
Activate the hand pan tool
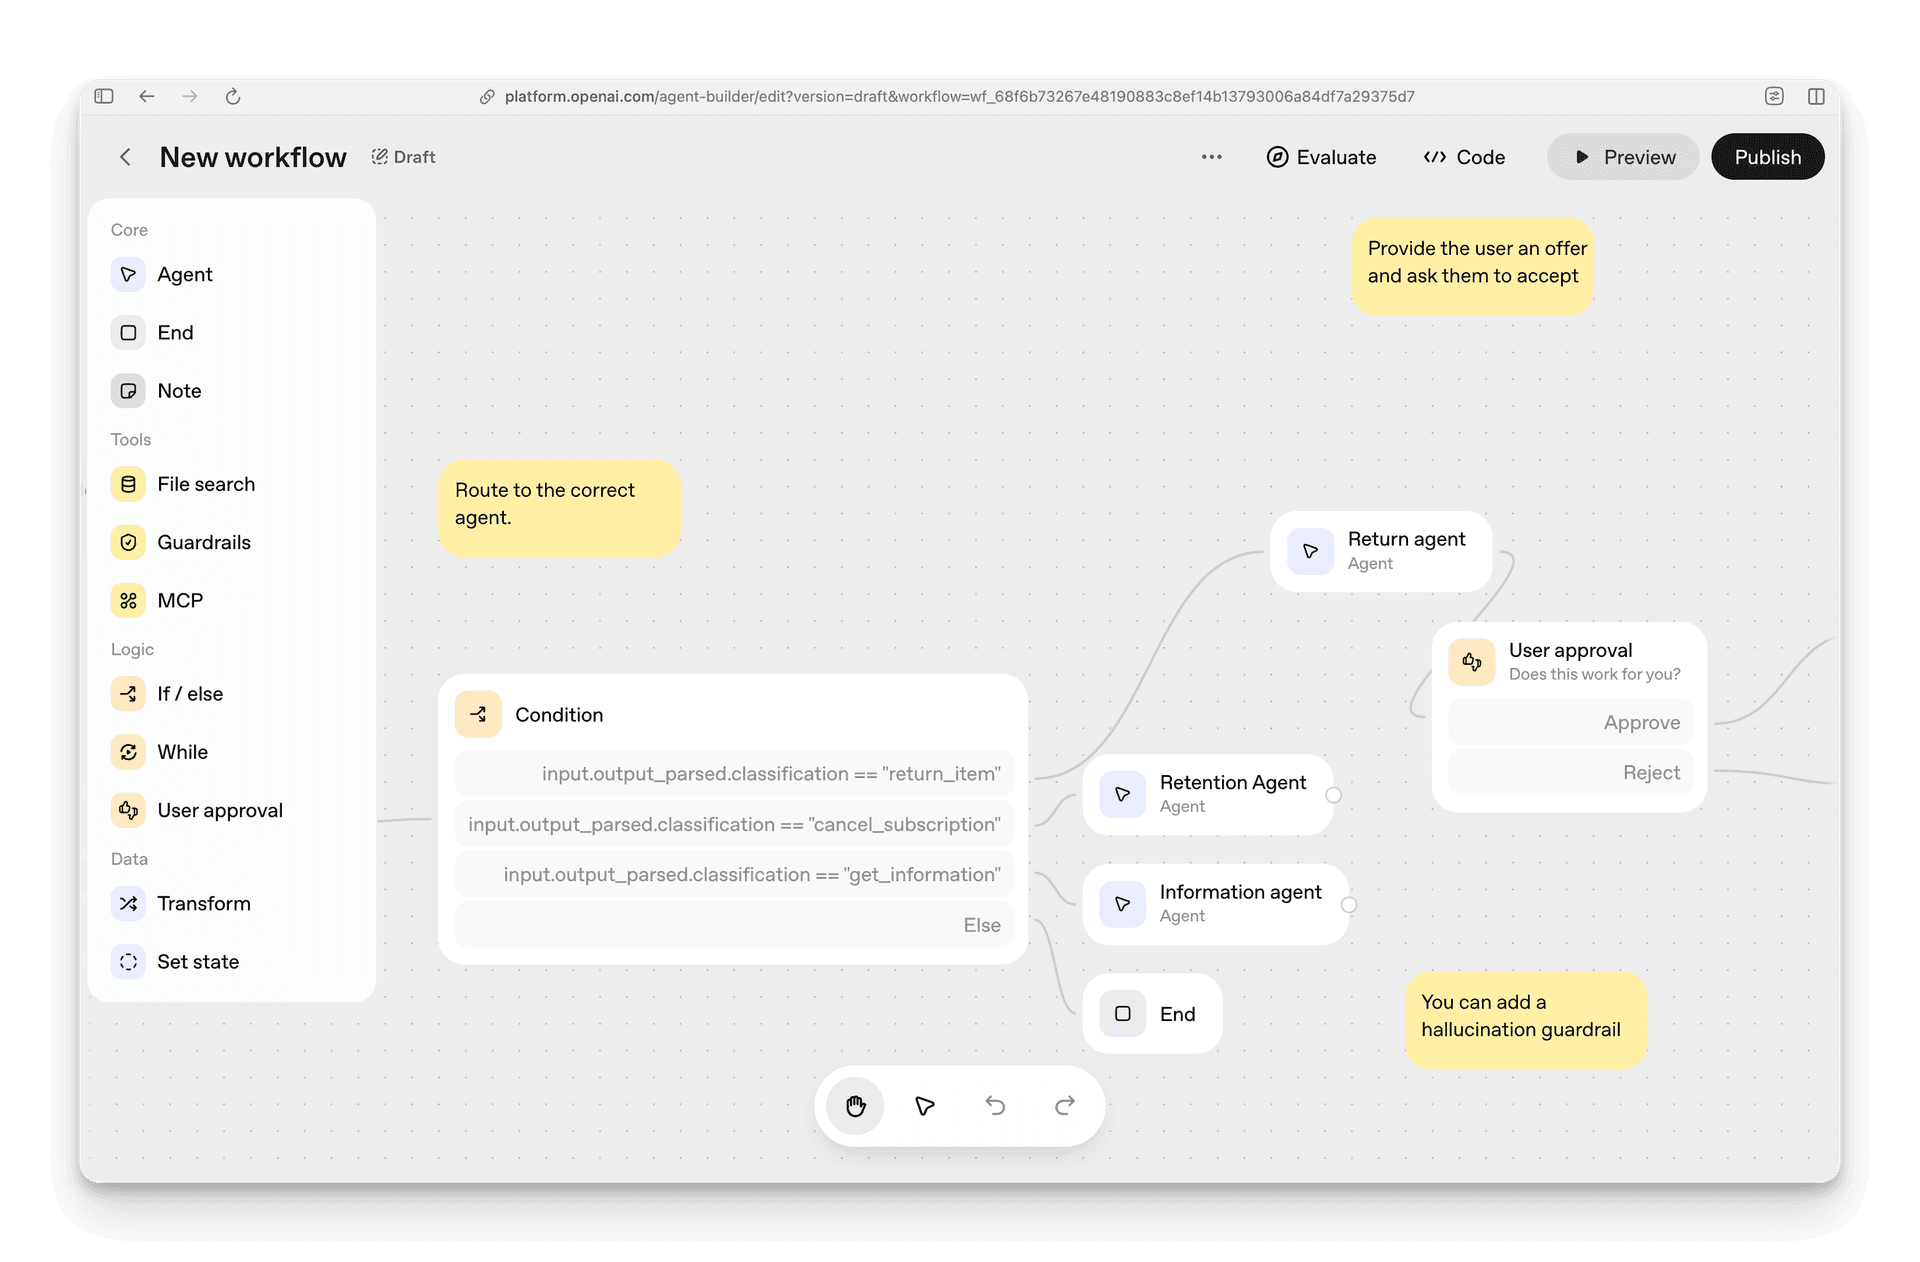click(854, 1106)
